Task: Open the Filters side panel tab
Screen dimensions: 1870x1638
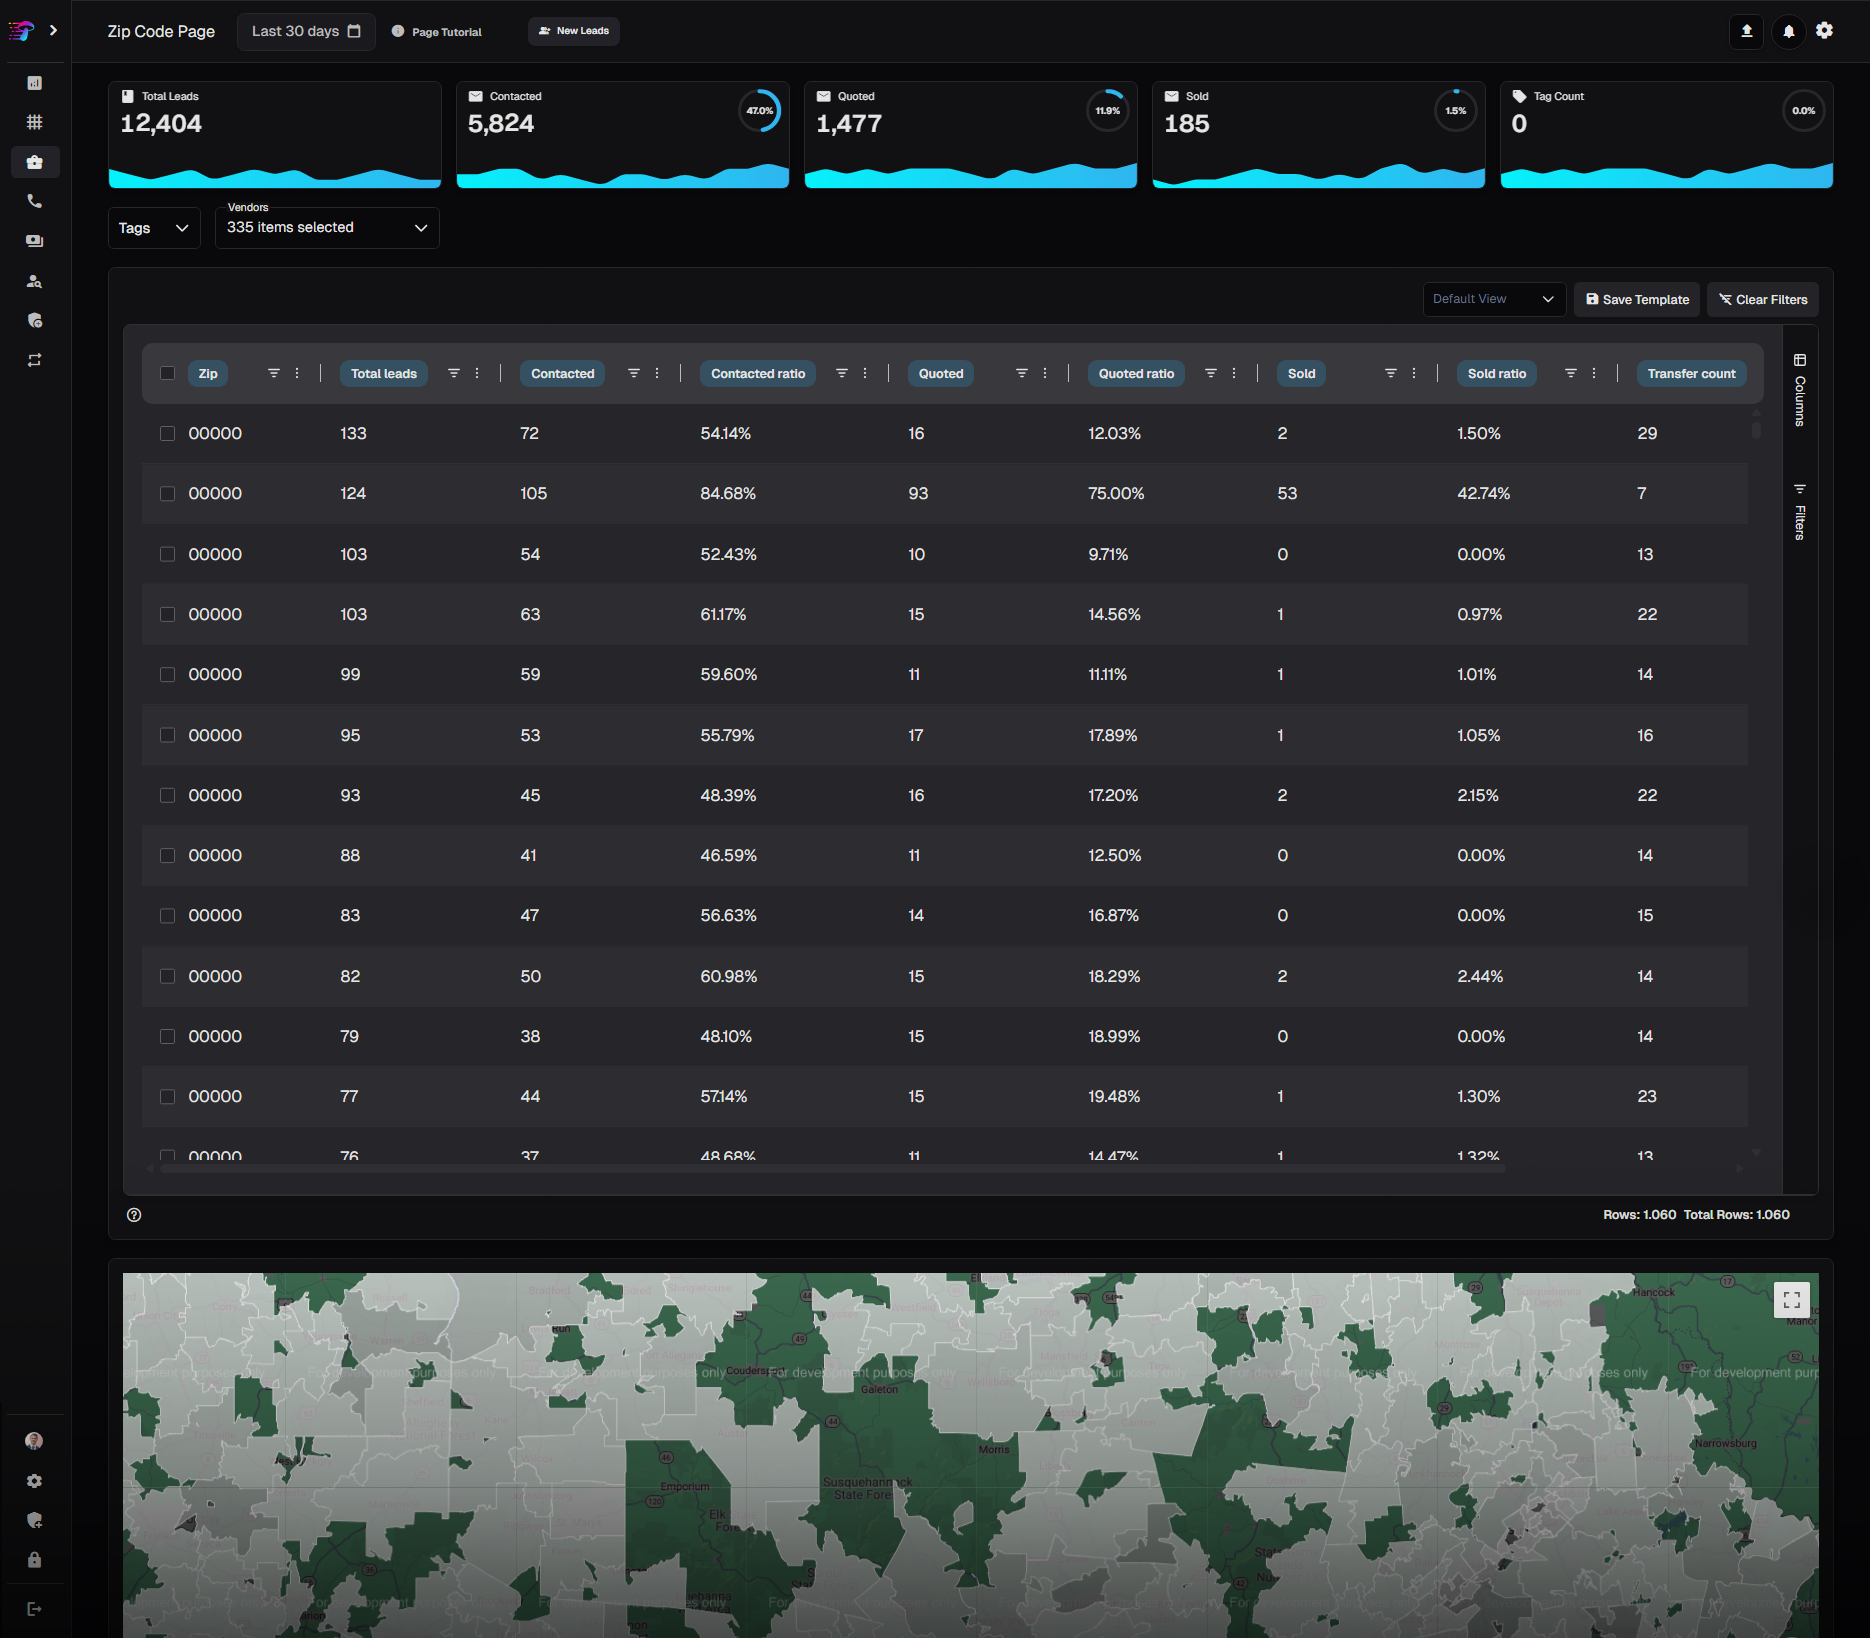Action: pyautogui.click(x=1799, y=511)
